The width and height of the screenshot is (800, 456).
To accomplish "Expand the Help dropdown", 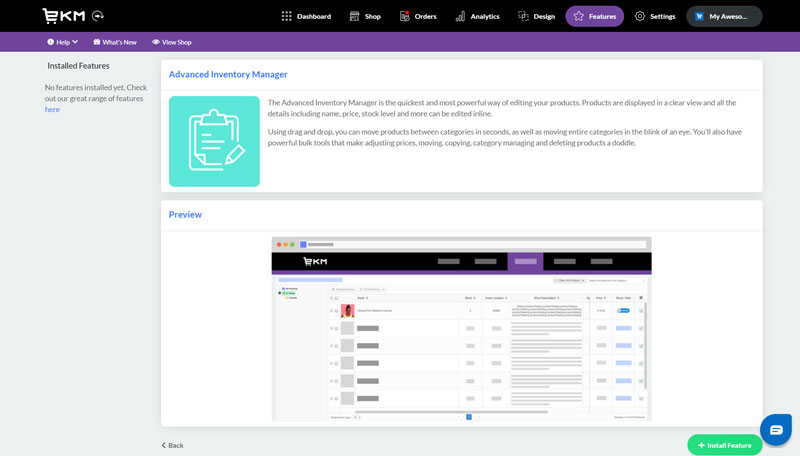I will (63, 42).
